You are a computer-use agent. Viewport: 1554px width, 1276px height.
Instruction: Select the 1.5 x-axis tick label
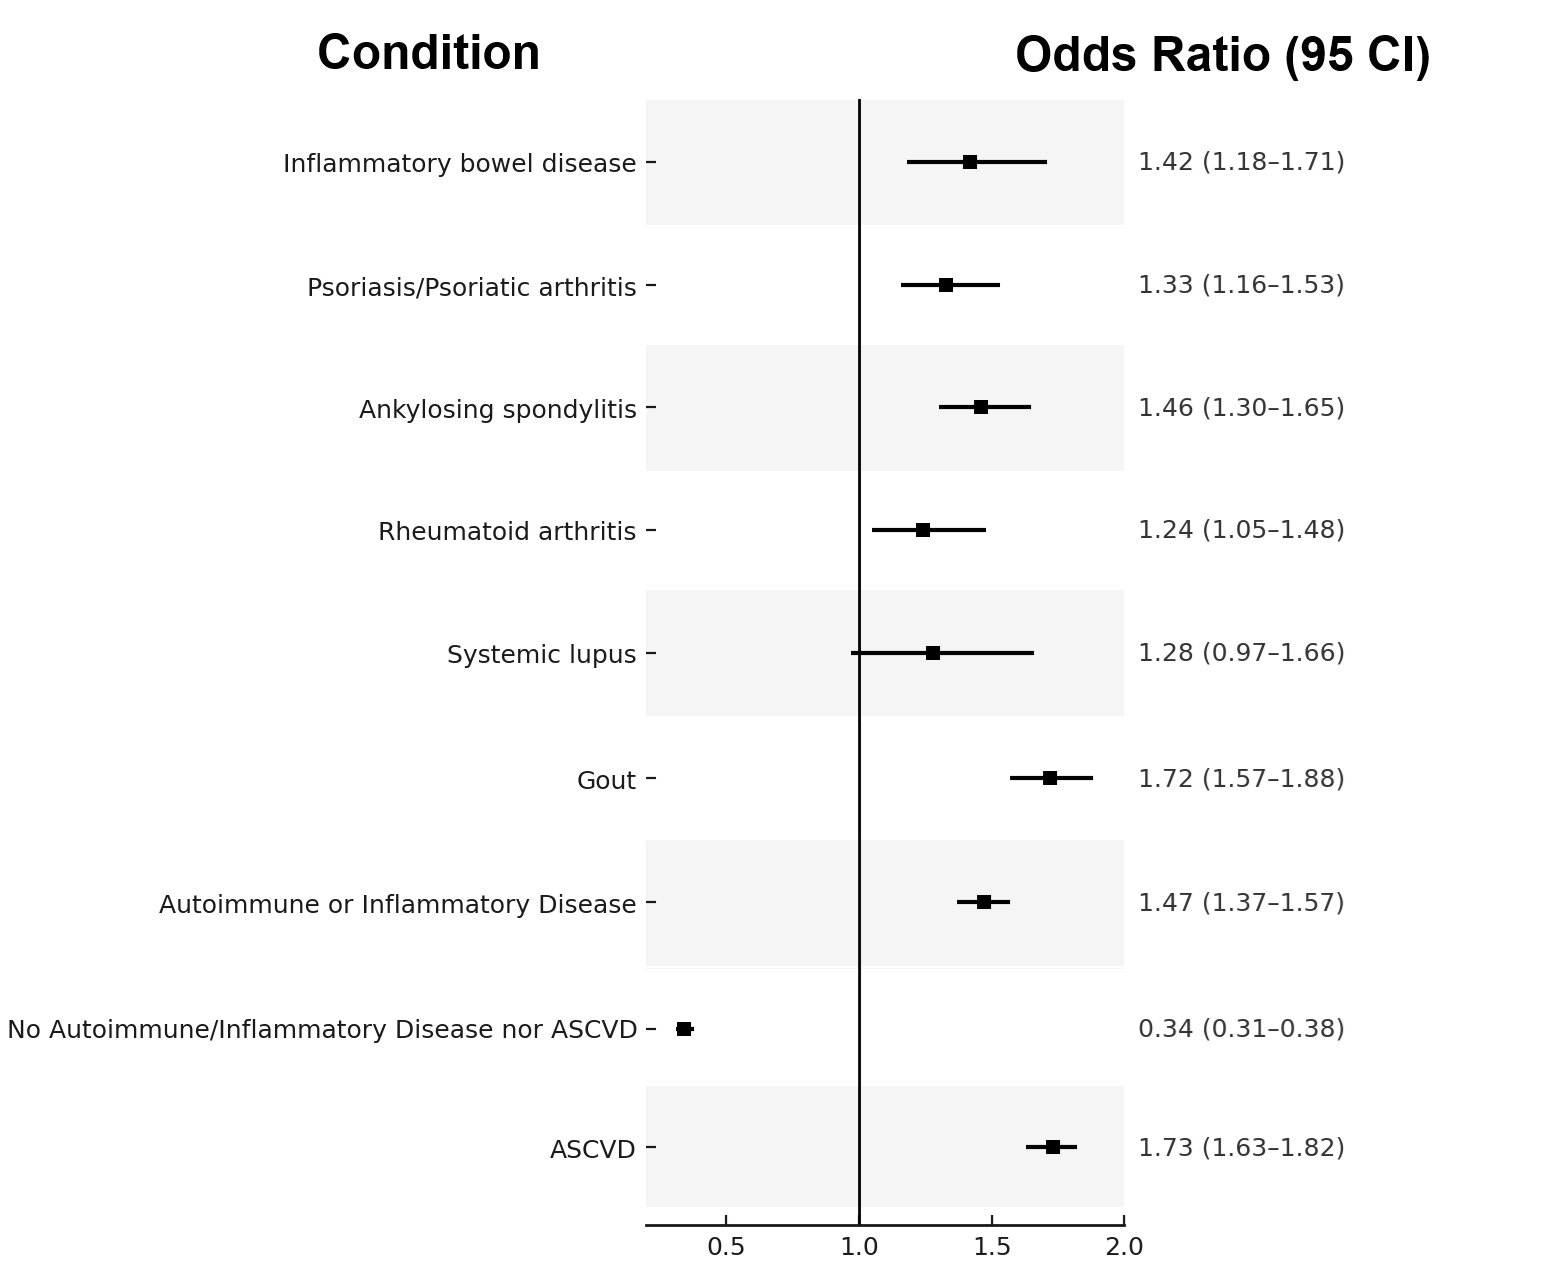pos(992,1247)
